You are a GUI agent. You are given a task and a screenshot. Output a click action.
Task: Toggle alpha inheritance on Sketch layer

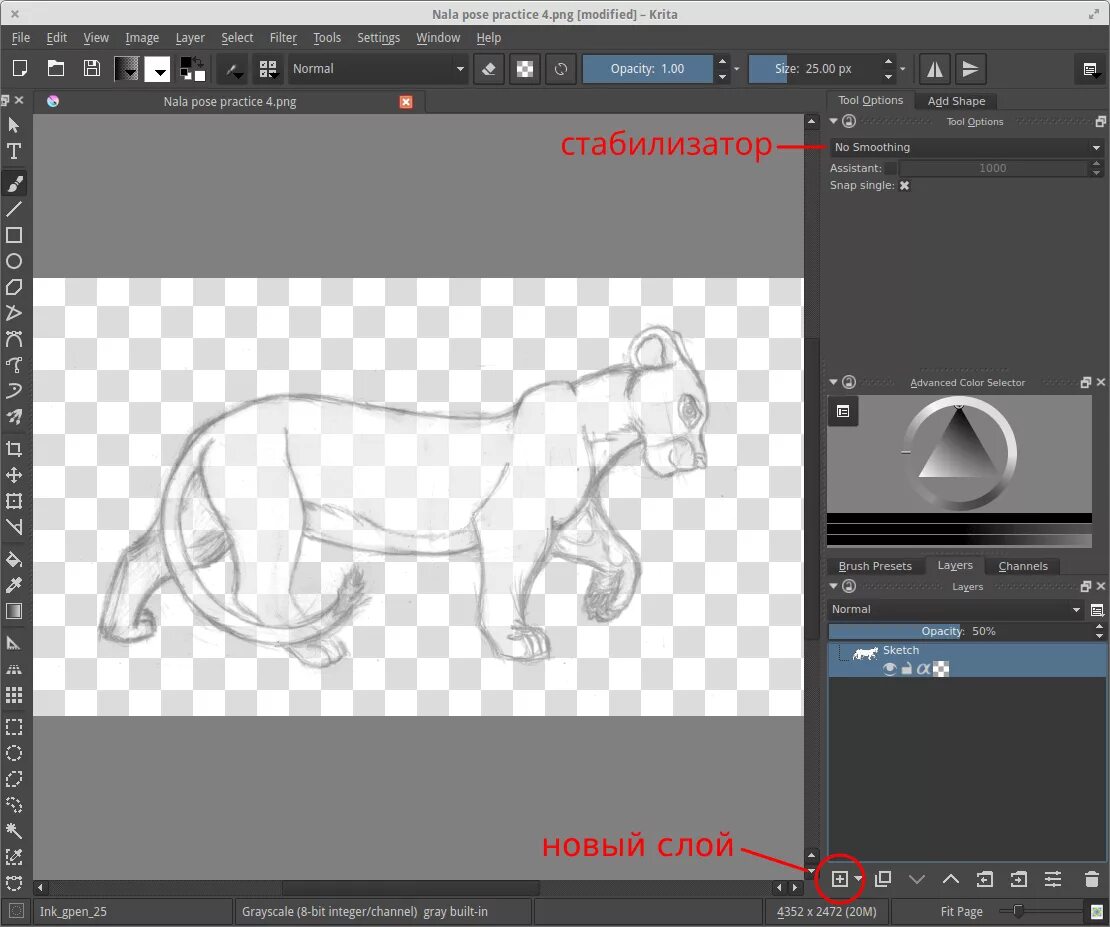click(x=923, y=669)
